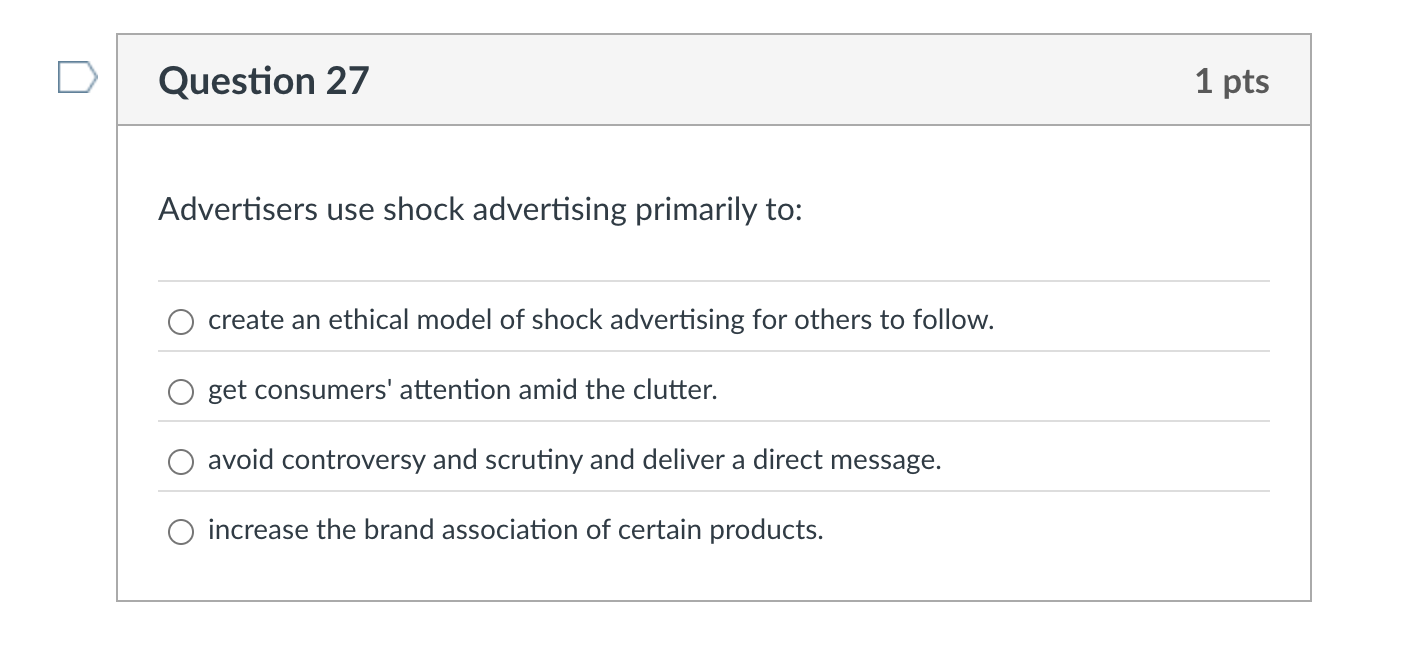Click the answer text about consumers' attention

(x=461, y=390)
